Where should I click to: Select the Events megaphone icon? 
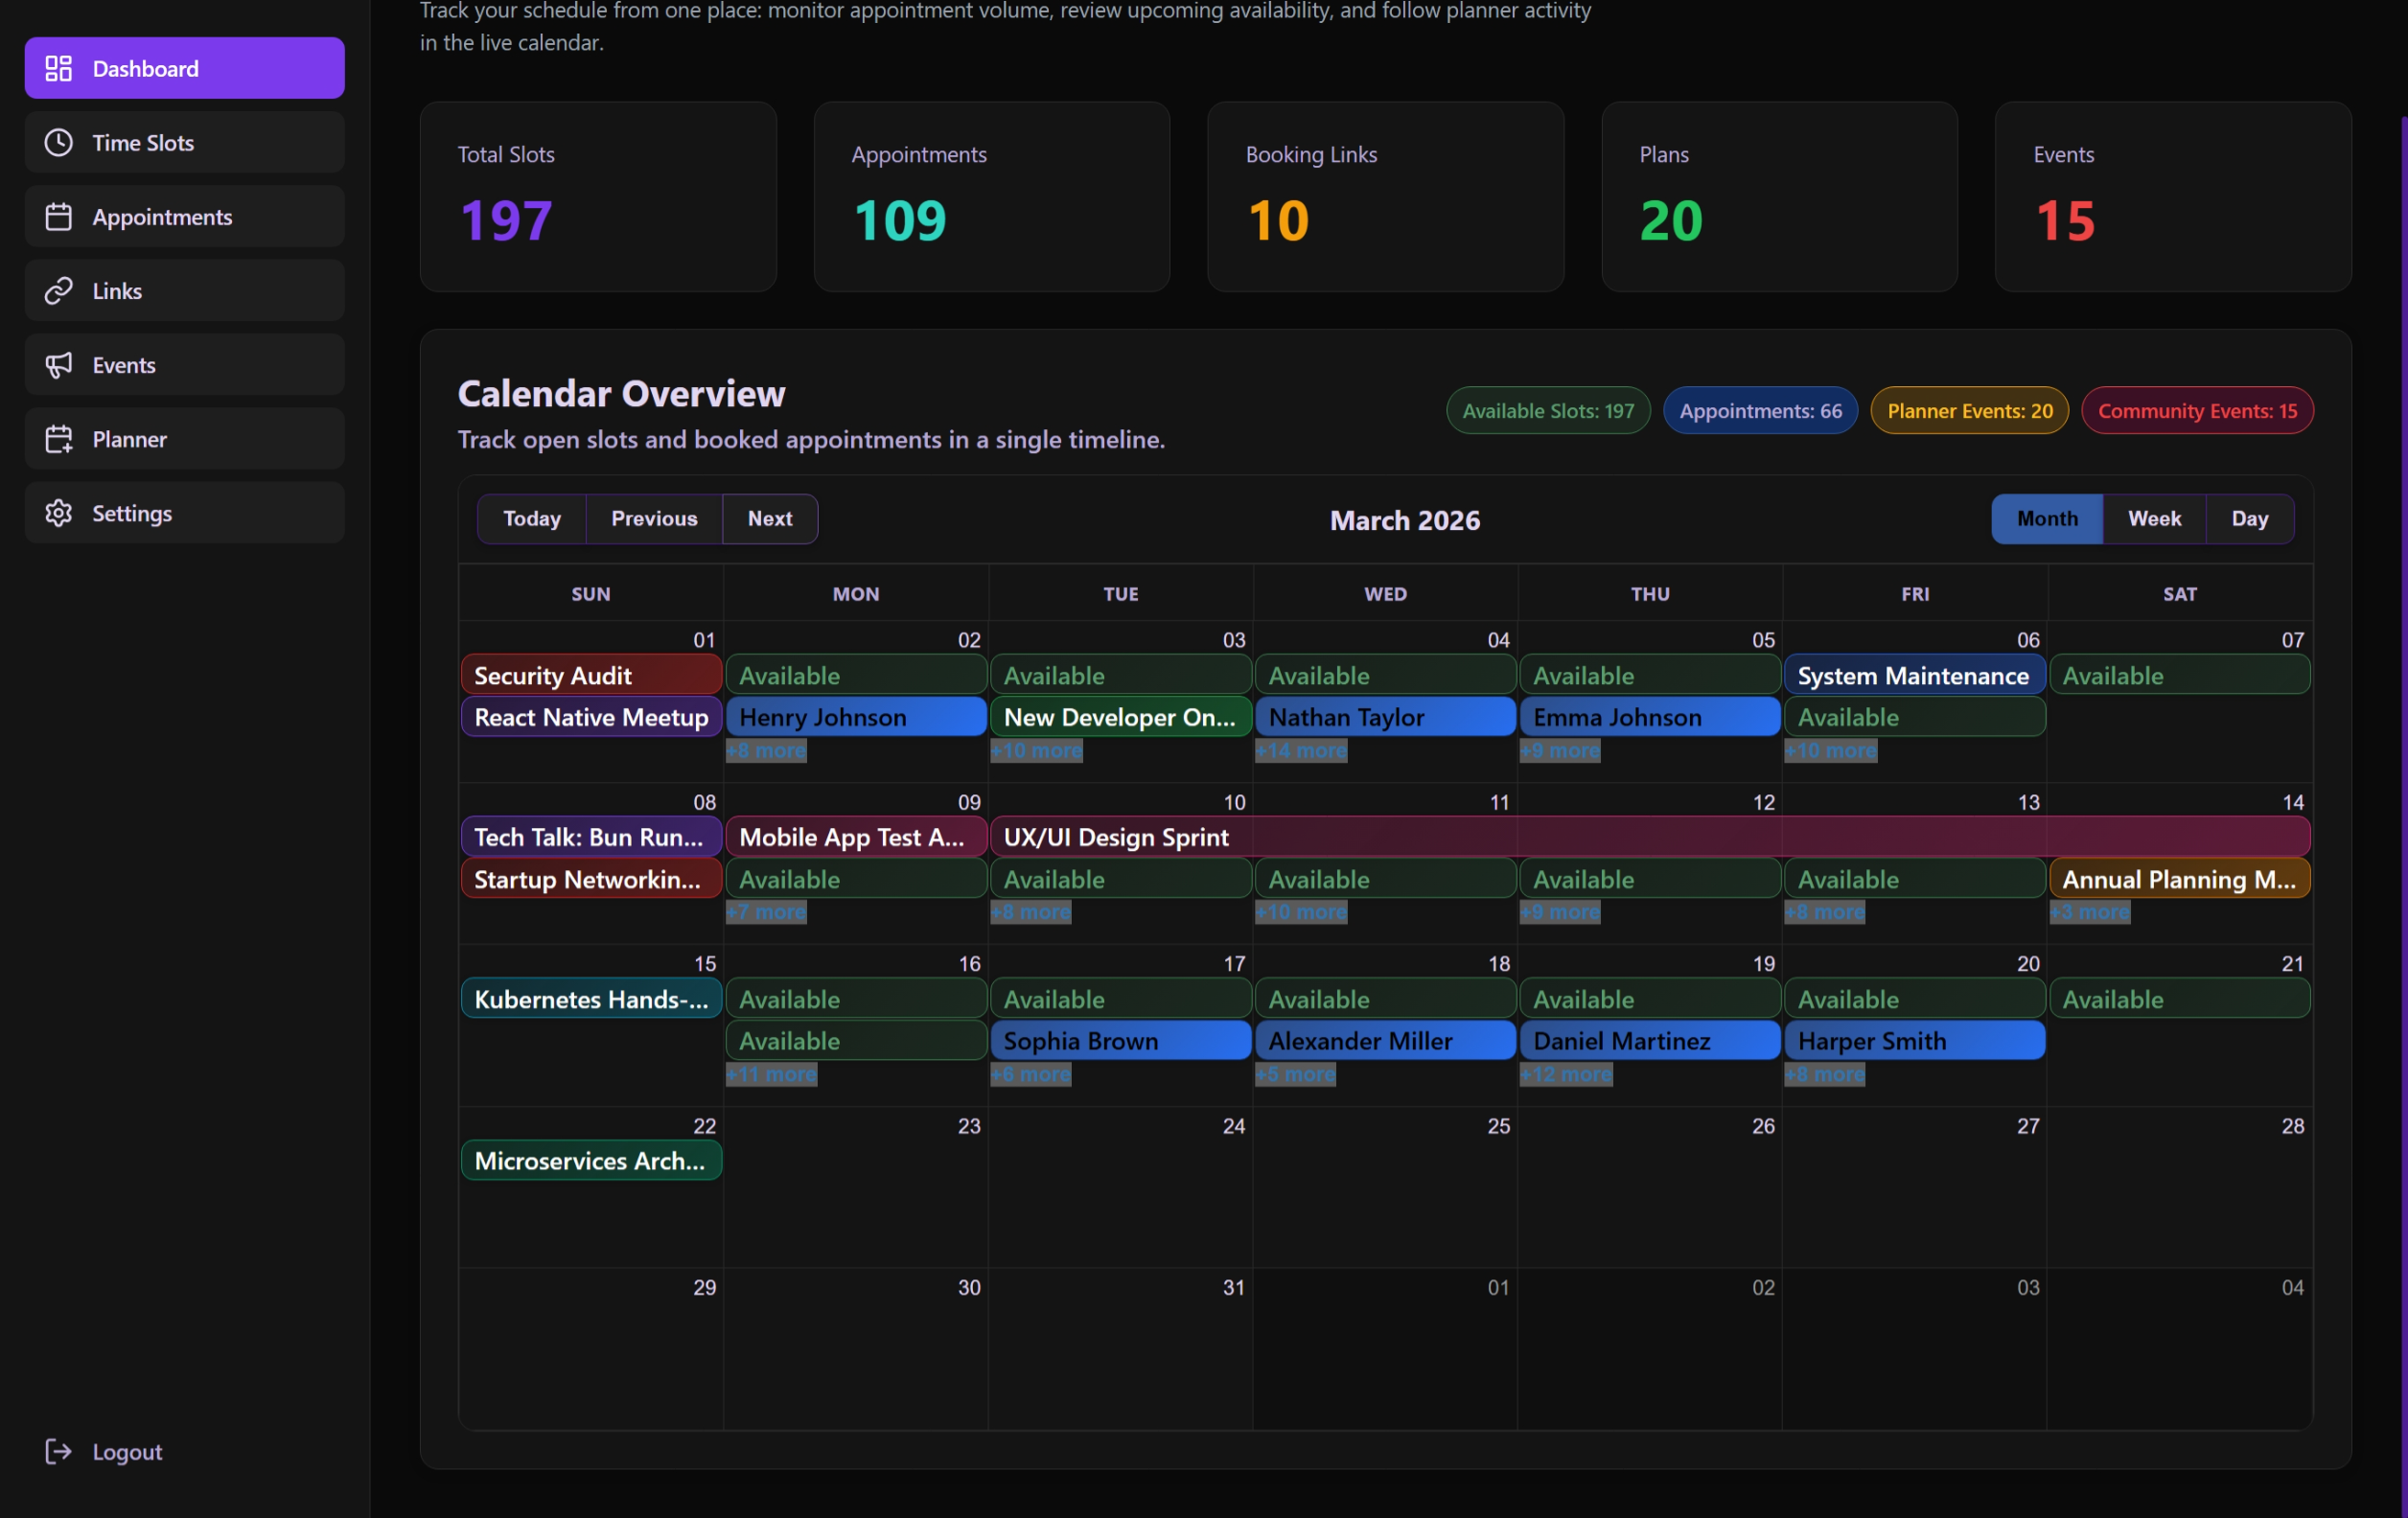point(58,364)
